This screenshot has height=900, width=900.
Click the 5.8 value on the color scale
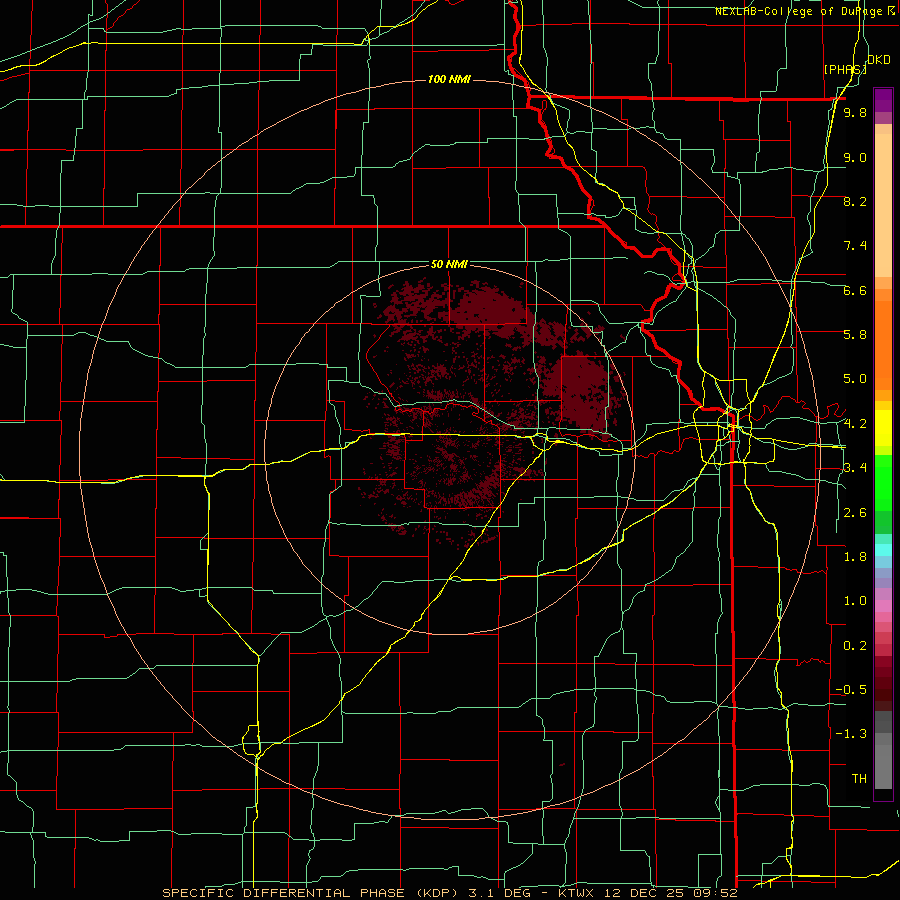[855, 335]
